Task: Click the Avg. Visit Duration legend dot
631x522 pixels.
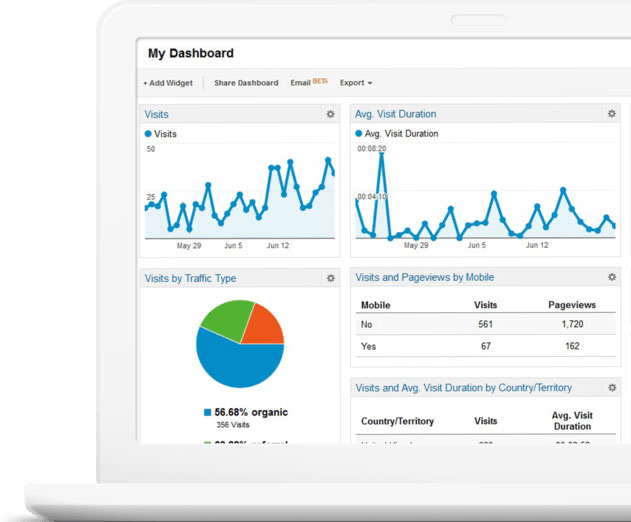Action: pos(359,133)
